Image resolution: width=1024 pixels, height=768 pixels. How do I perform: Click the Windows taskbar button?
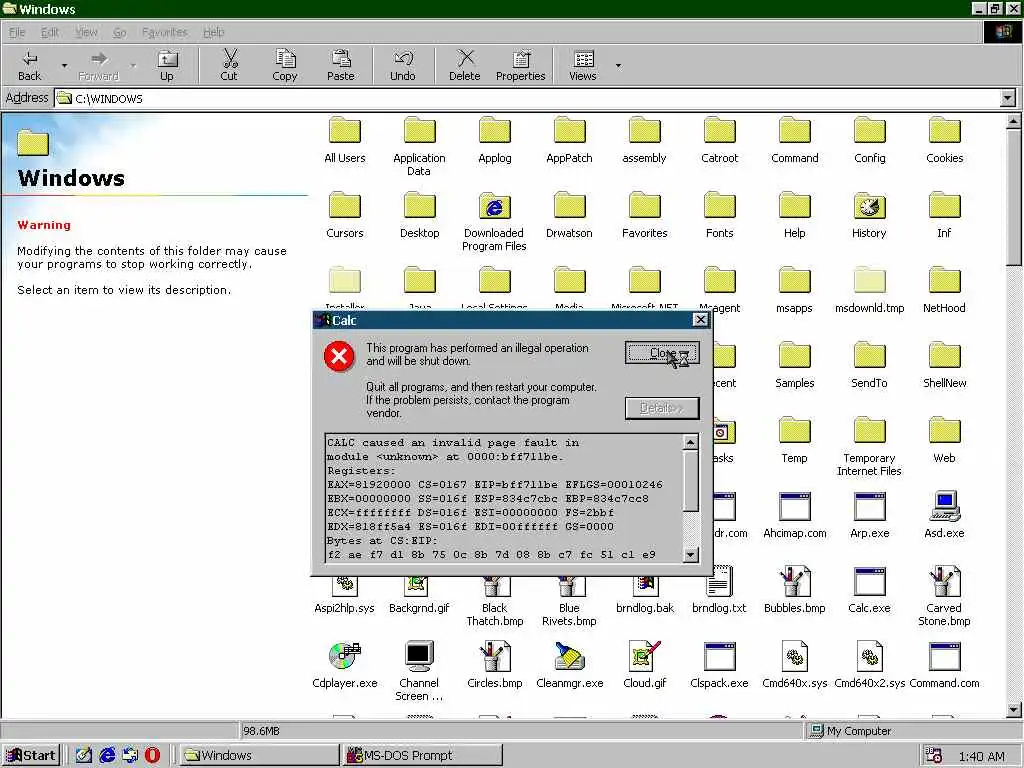tap(259, 756)
